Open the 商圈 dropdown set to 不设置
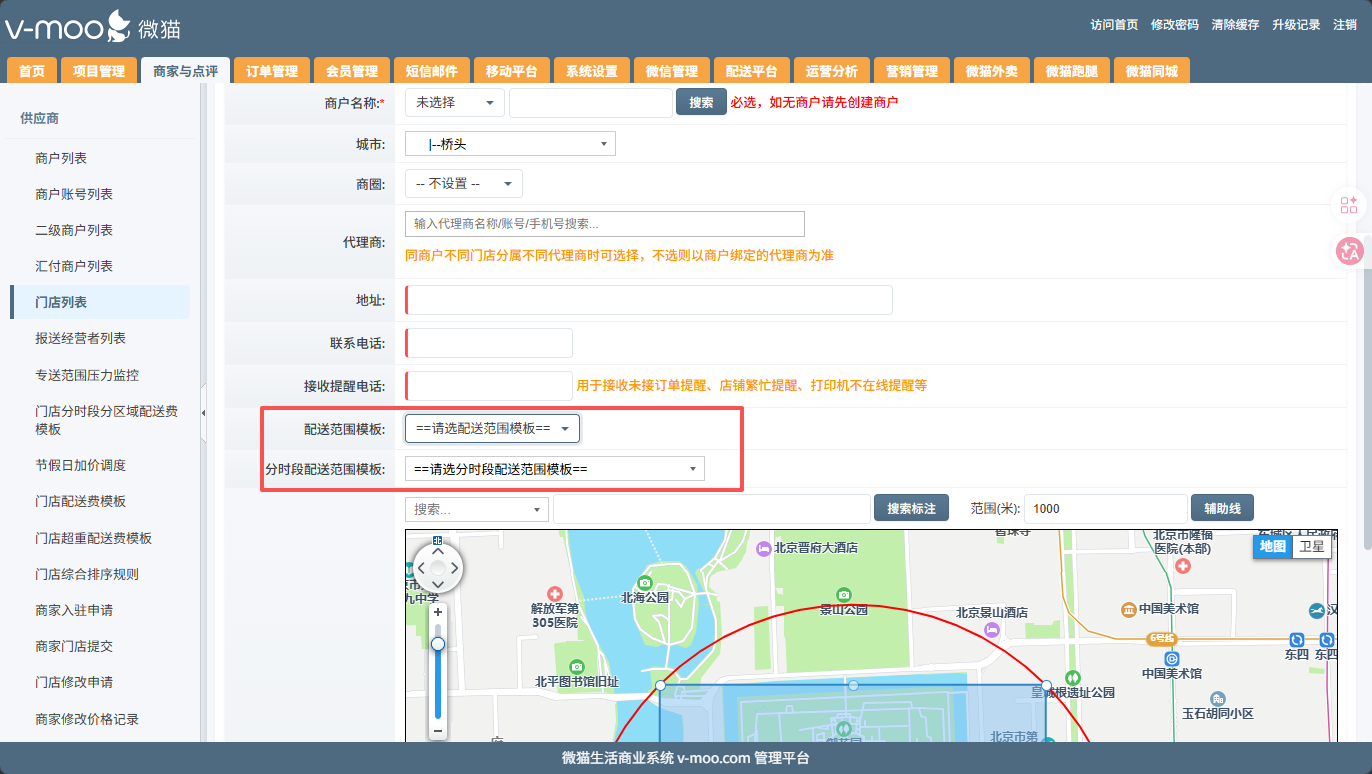The width and height of the screenshot is (1372, 774). [464, 184]
